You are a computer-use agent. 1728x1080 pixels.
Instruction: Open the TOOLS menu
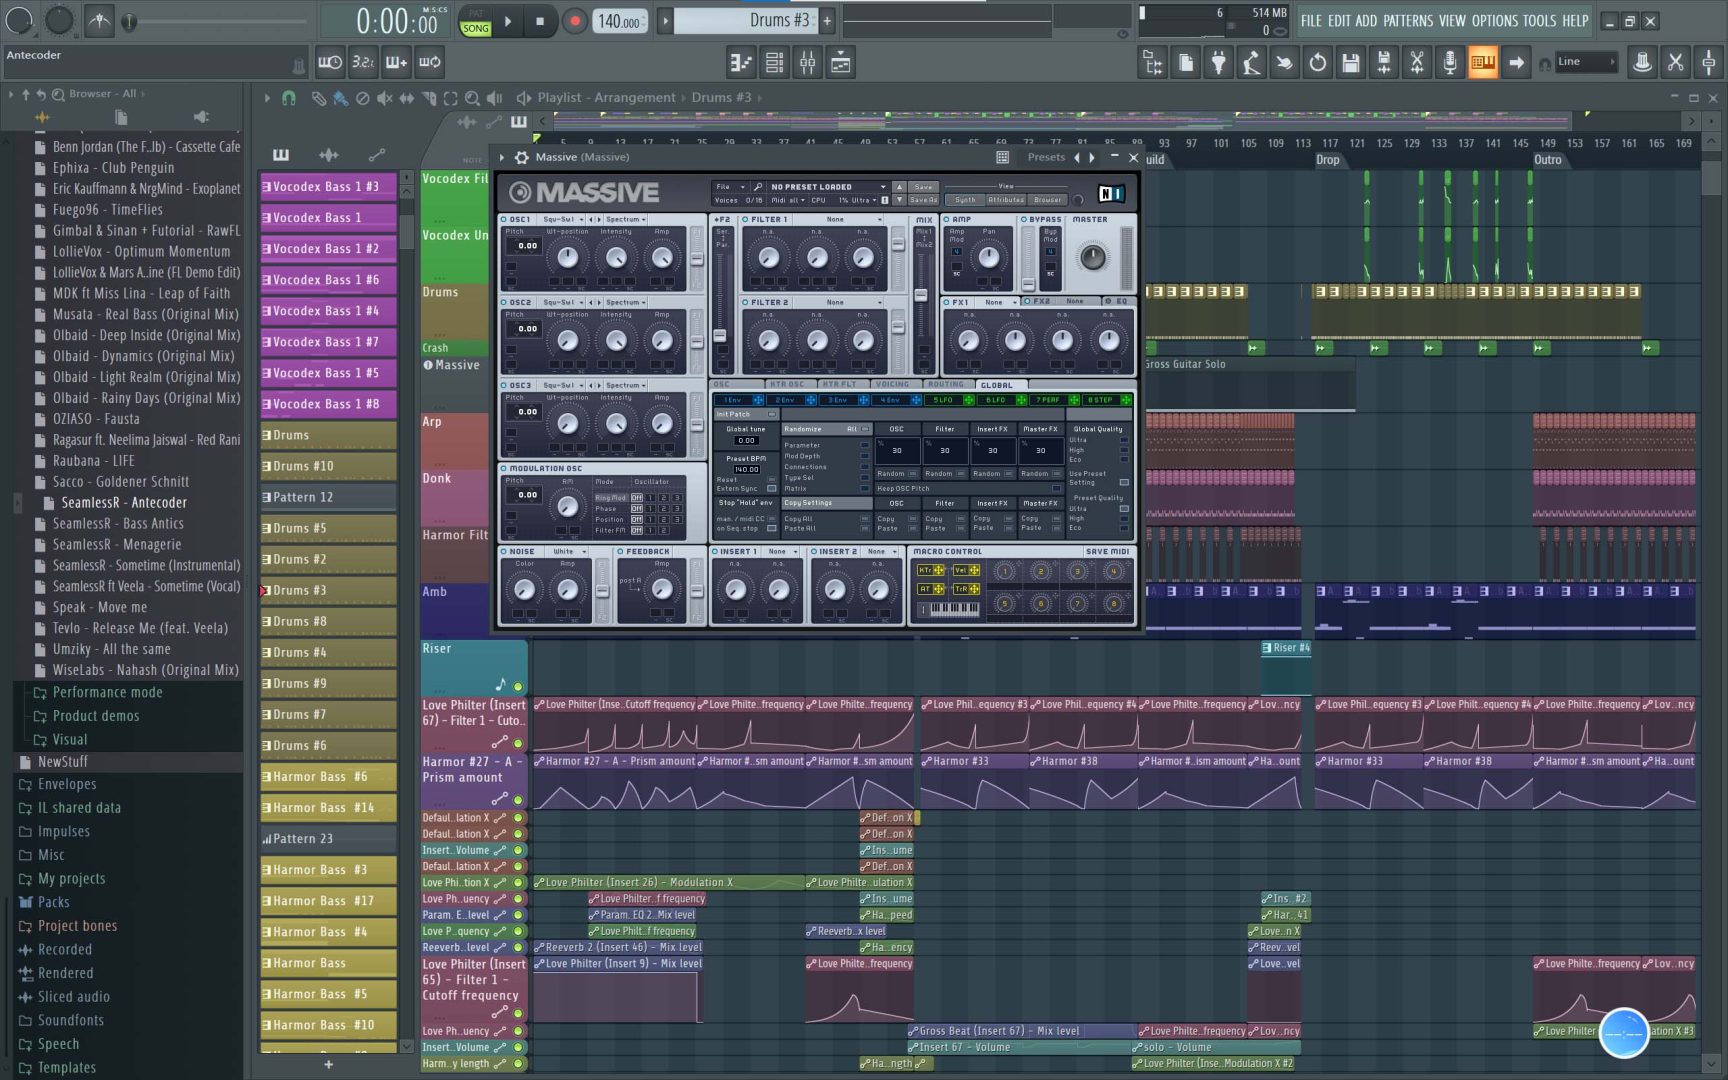[x=1540, y=21]
